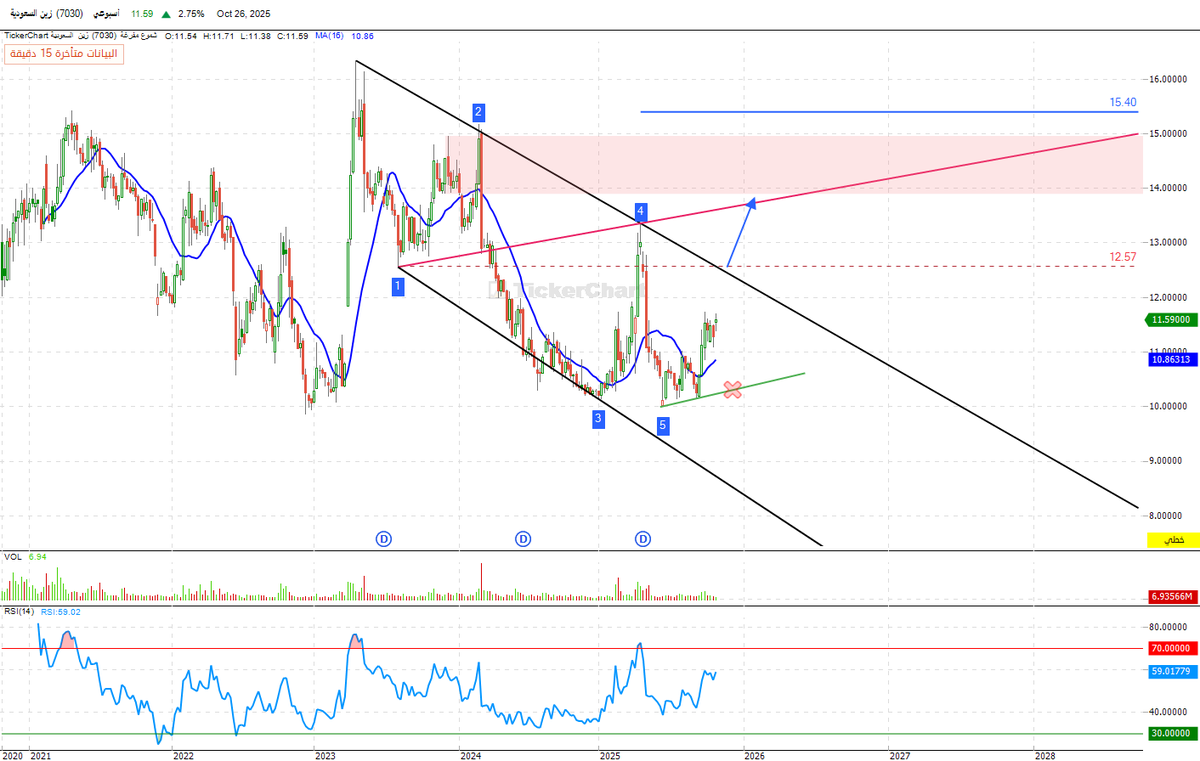Click the H:11.71 high value in legend
This screenshot has height=761, width=1200.
tap(219, 36)
